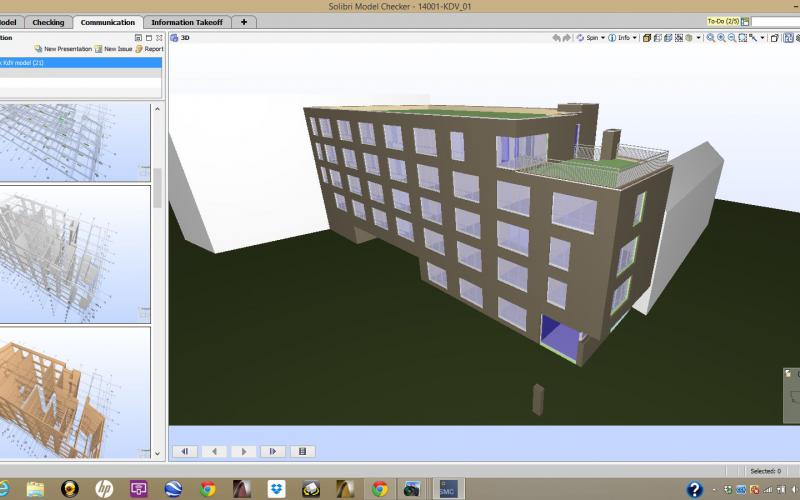The height and width of the screenshot is (500, 800).
Task: Jump to first presentation slide
Action: (185, 452)
